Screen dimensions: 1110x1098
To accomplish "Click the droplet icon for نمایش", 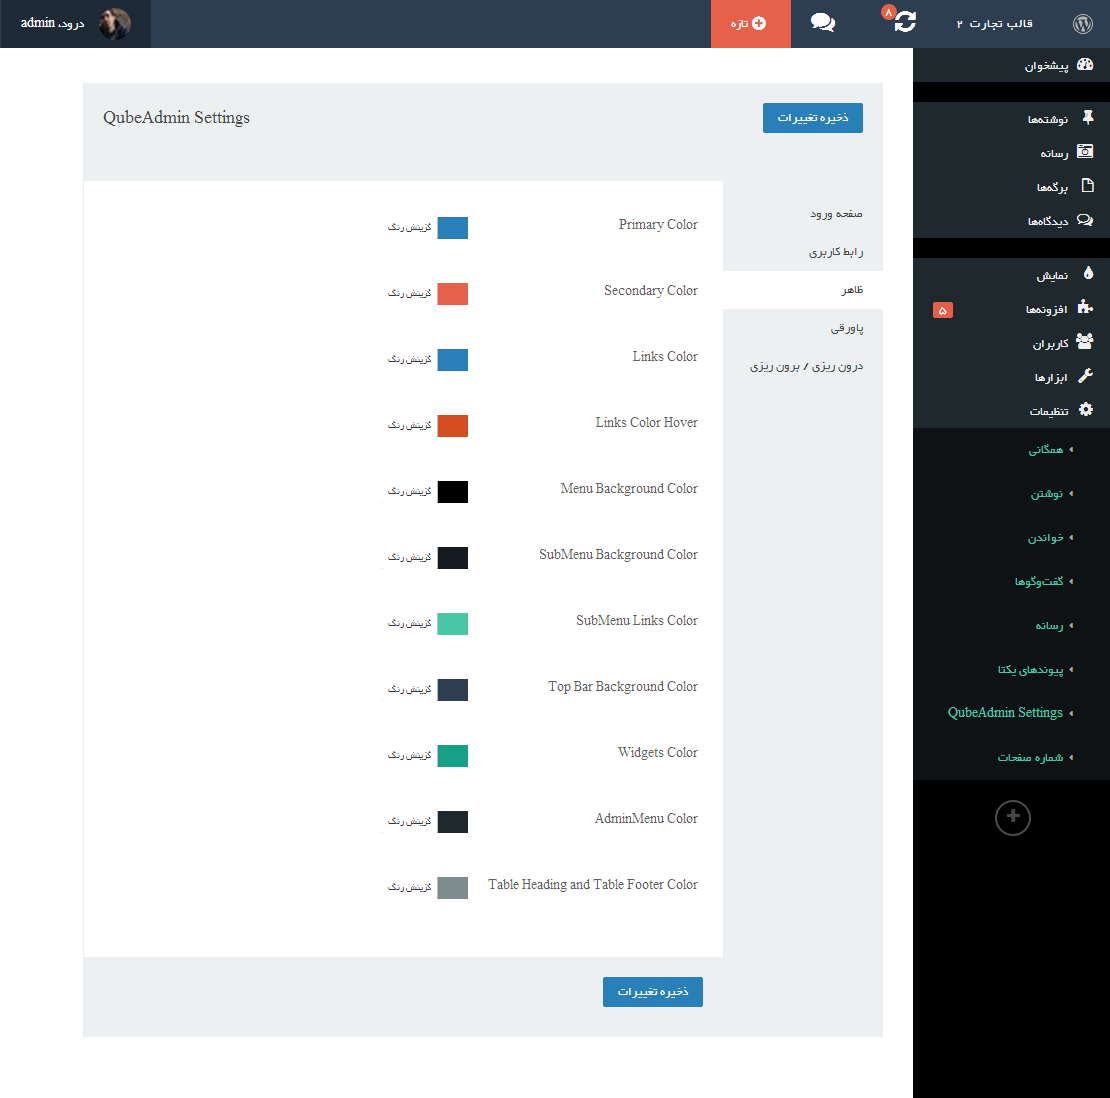I will pos(1089,273).
